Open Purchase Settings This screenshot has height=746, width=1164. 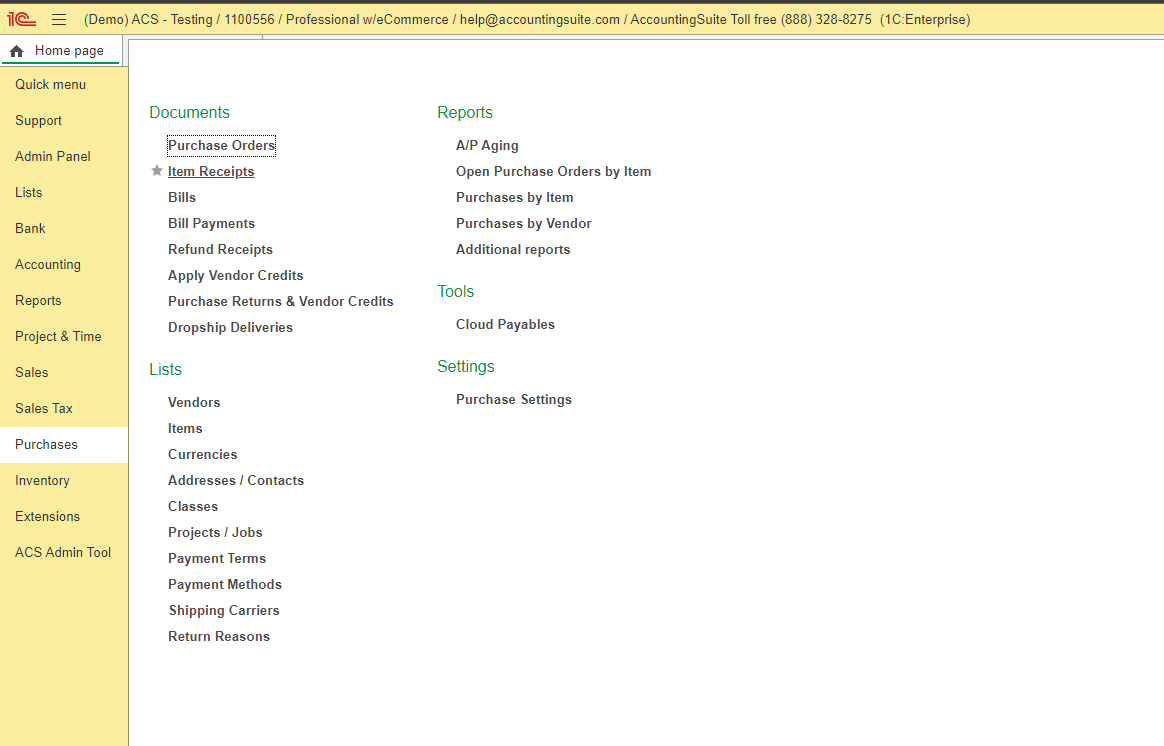coord(514,399)
